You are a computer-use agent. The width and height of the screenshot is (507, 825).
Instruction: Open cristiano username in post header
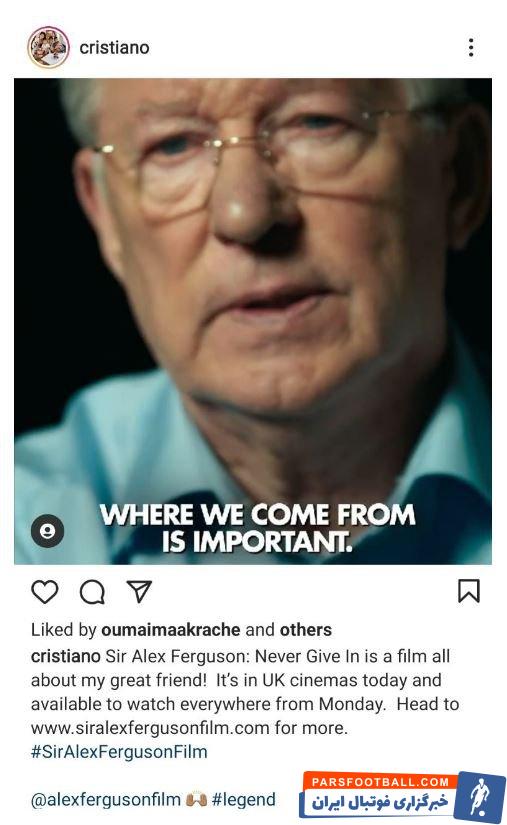[114, 48]
